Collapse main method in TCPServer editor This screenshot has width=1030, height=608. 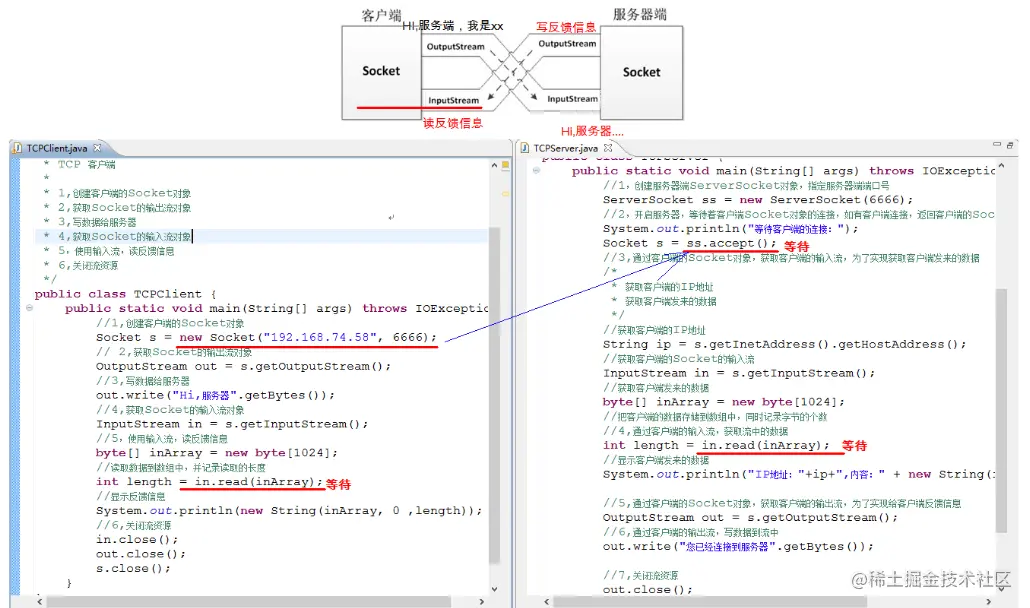[x=537, y=170]
